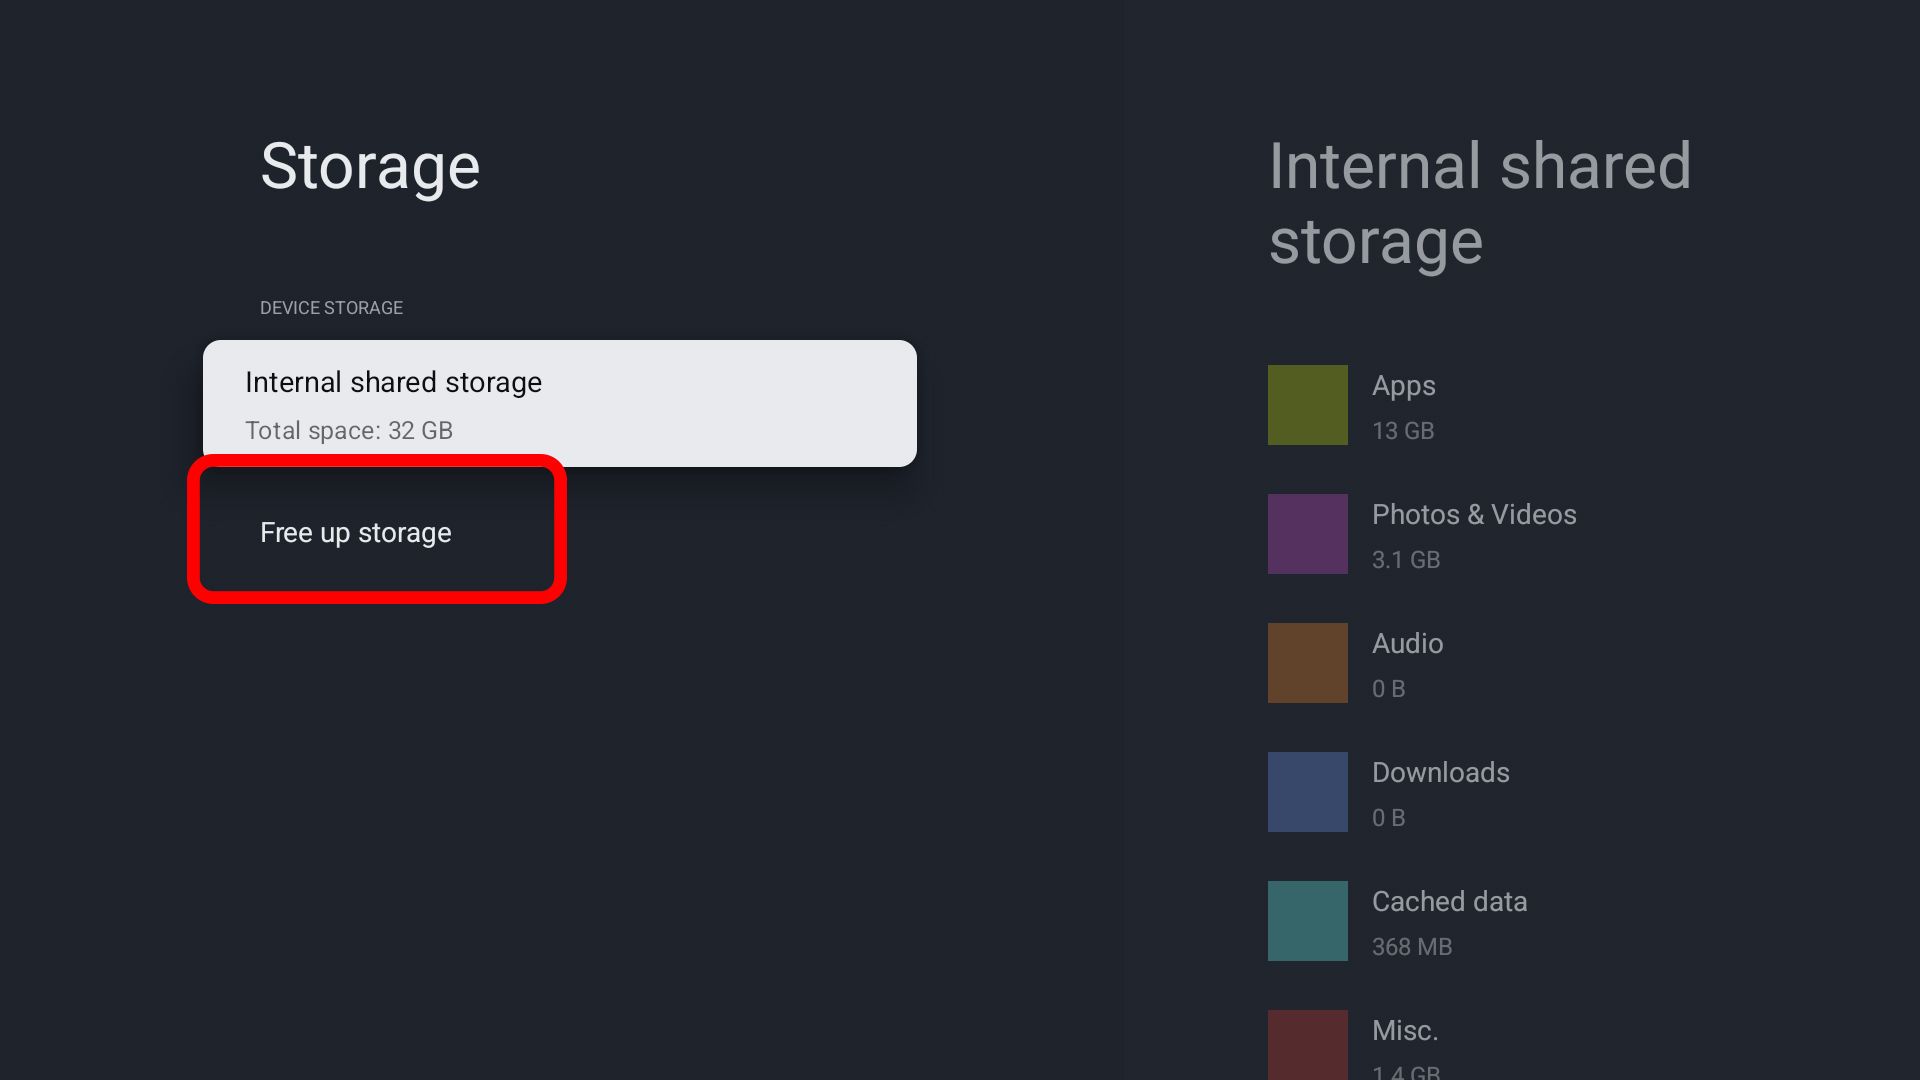
Task: Click the Total space: 32 GB text
Action: [349, 431]
